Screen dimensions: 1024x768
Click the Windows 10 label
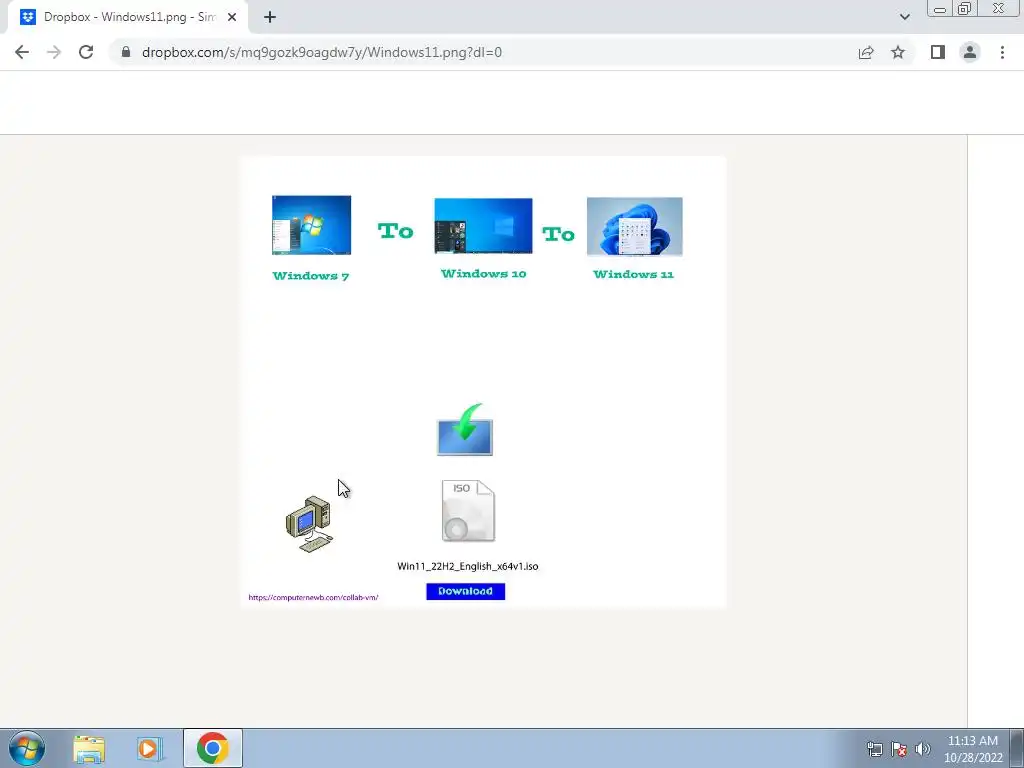(484, 274)
